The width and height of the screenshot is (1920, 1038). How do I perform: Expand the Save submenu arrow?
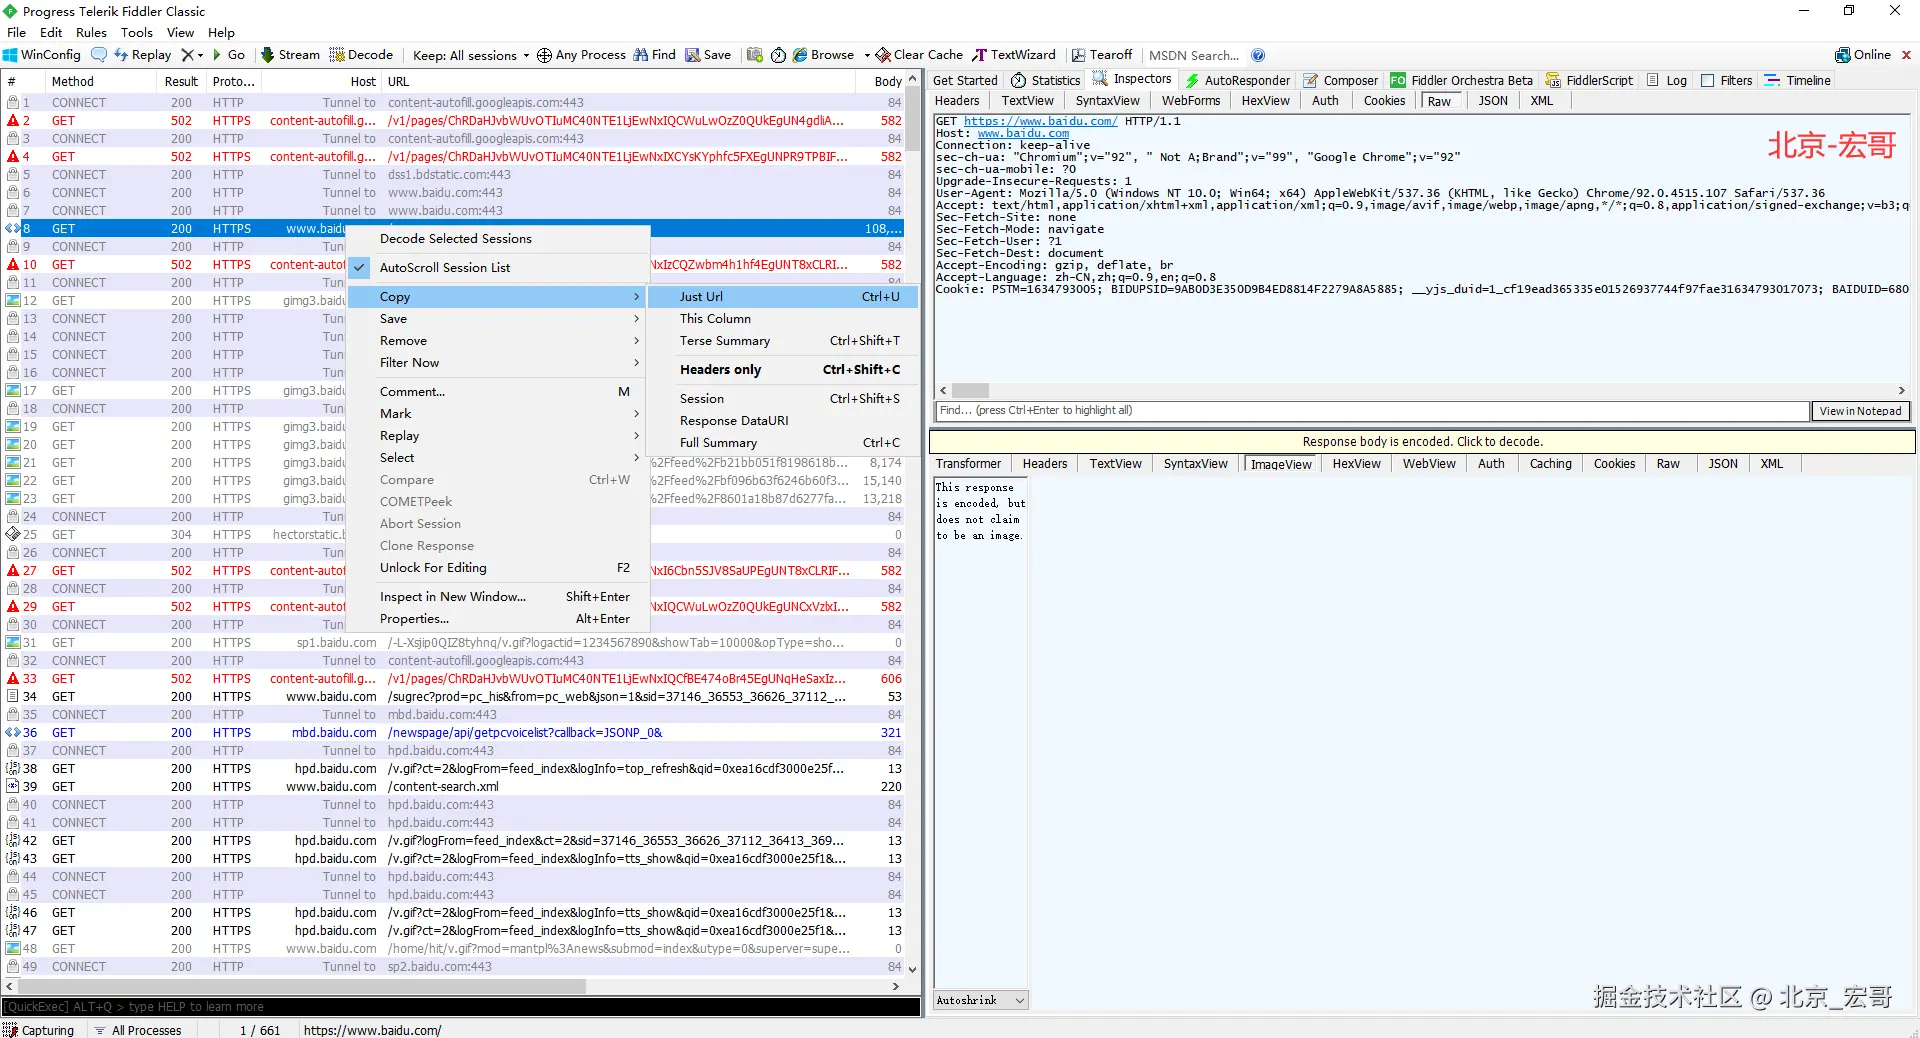637,319
